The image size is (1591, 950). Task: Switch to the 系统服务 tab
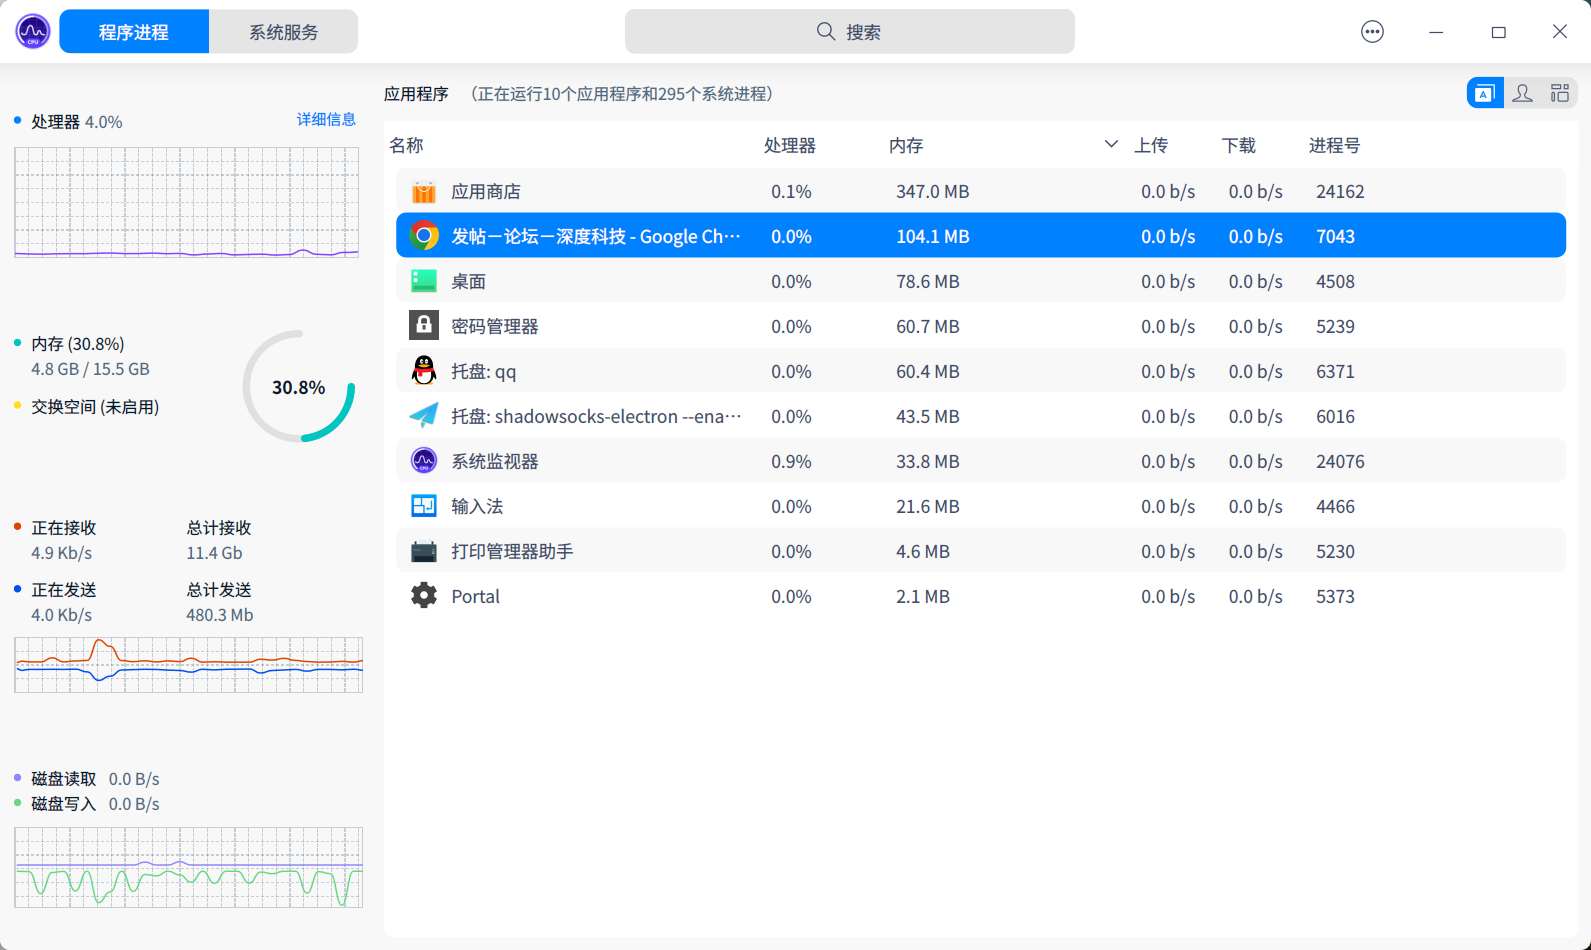click(x=283, y=32)
